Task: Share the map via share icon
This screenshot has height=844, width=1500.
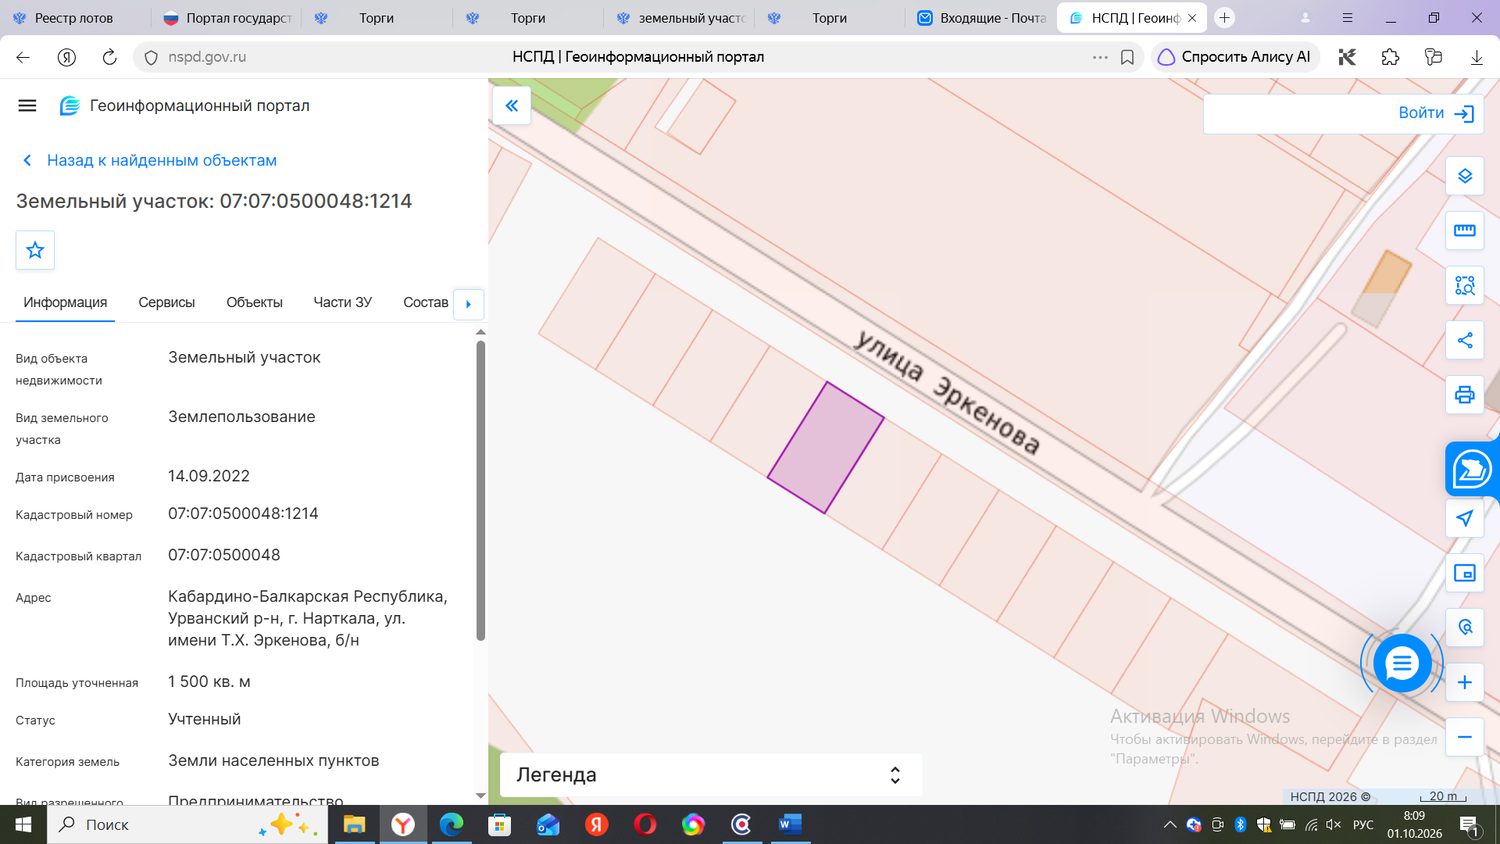Action: tap(1464, 340)
